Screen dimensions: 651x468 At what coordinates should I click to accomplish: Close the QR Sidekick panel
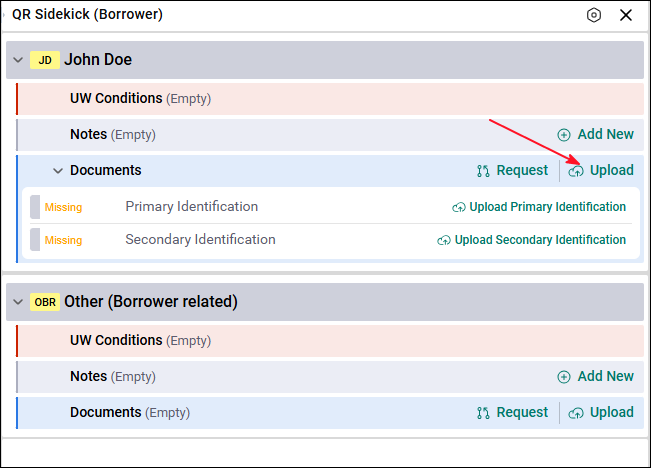coord(626,15)
